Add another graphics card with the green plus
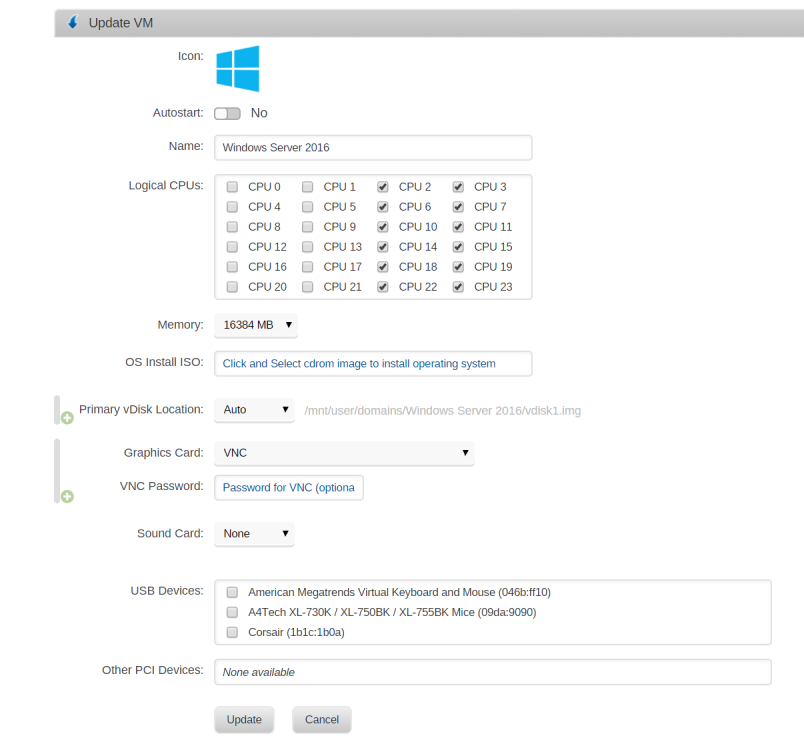The width and height of the screenshot is (804, 750). pyautogui.click(x=67, y=496)
